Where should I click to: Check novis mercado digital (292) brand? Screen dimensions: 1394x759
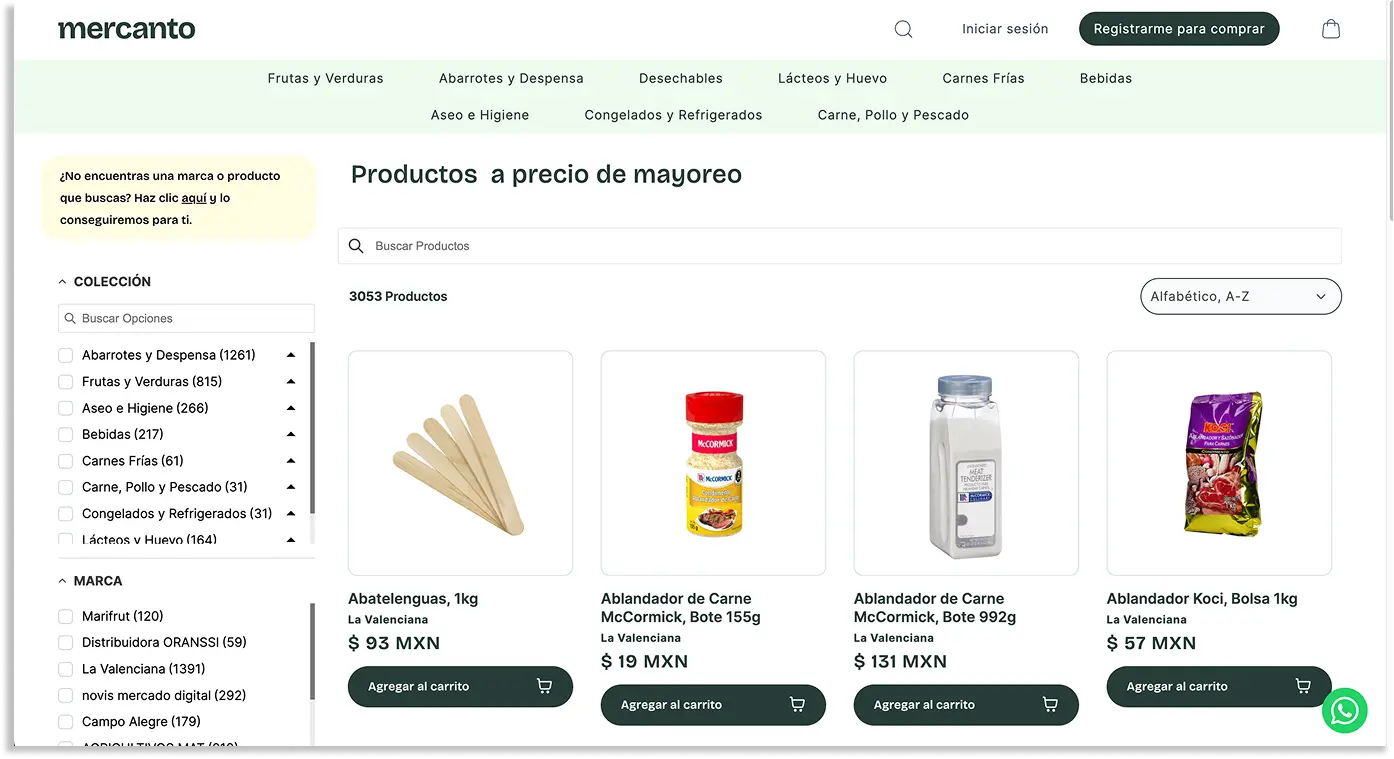pos(66,695)
